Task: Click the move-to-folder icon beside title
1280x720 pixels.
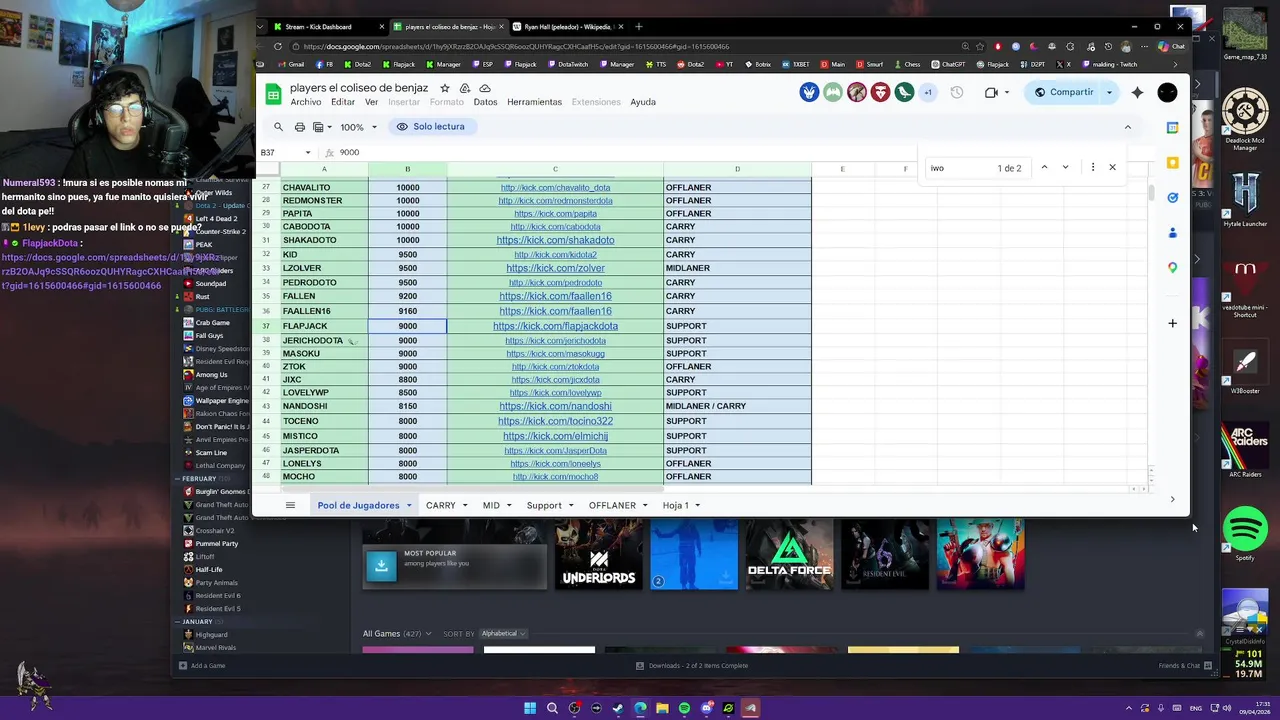Action: (x=465, y=88)
